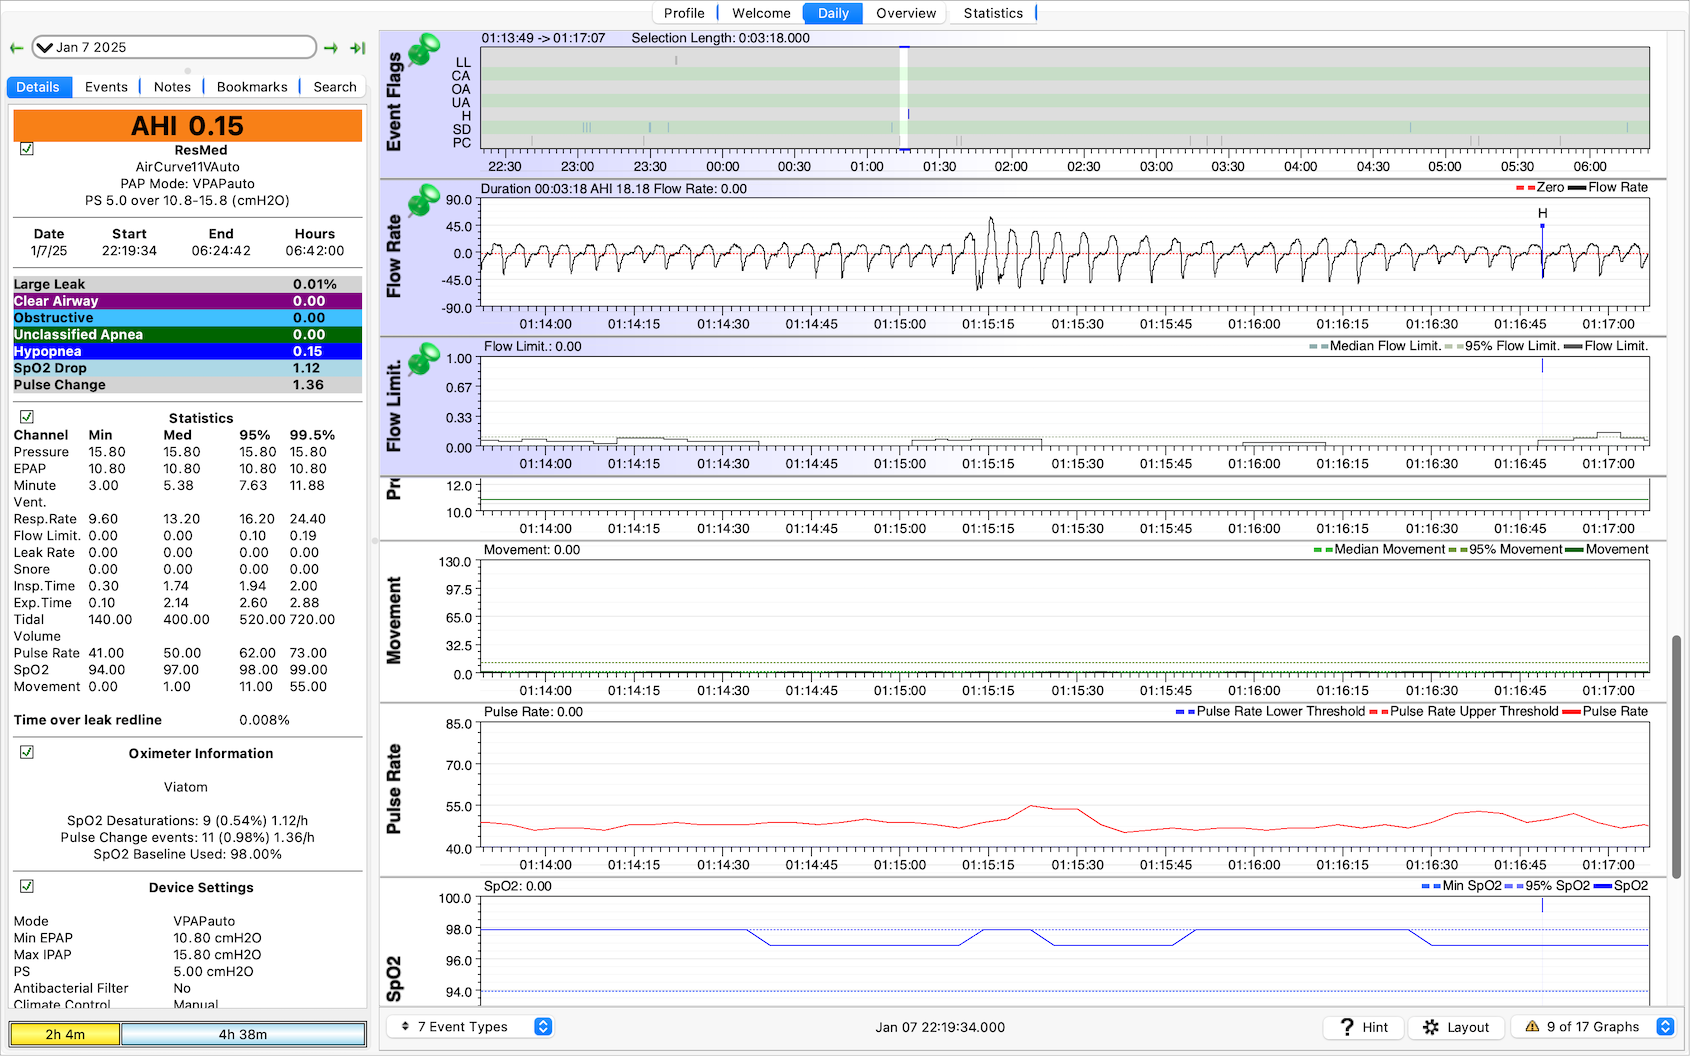Select the Daily tab
The height and width of the screenshot is (1056, 1690).
click(x=833, y=13)
